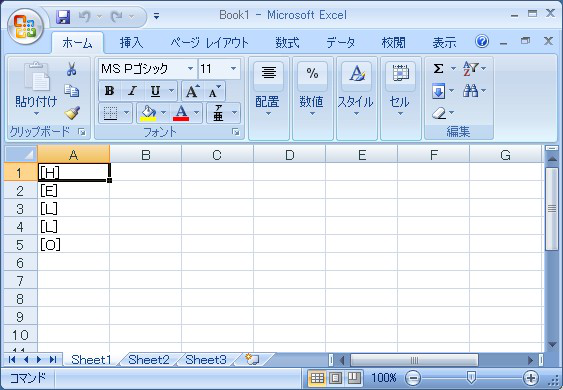This screenshot has width=563, height=390.
Task: Toggle Italic formatting
Action: pyautogui.click(x=132, y=91)
